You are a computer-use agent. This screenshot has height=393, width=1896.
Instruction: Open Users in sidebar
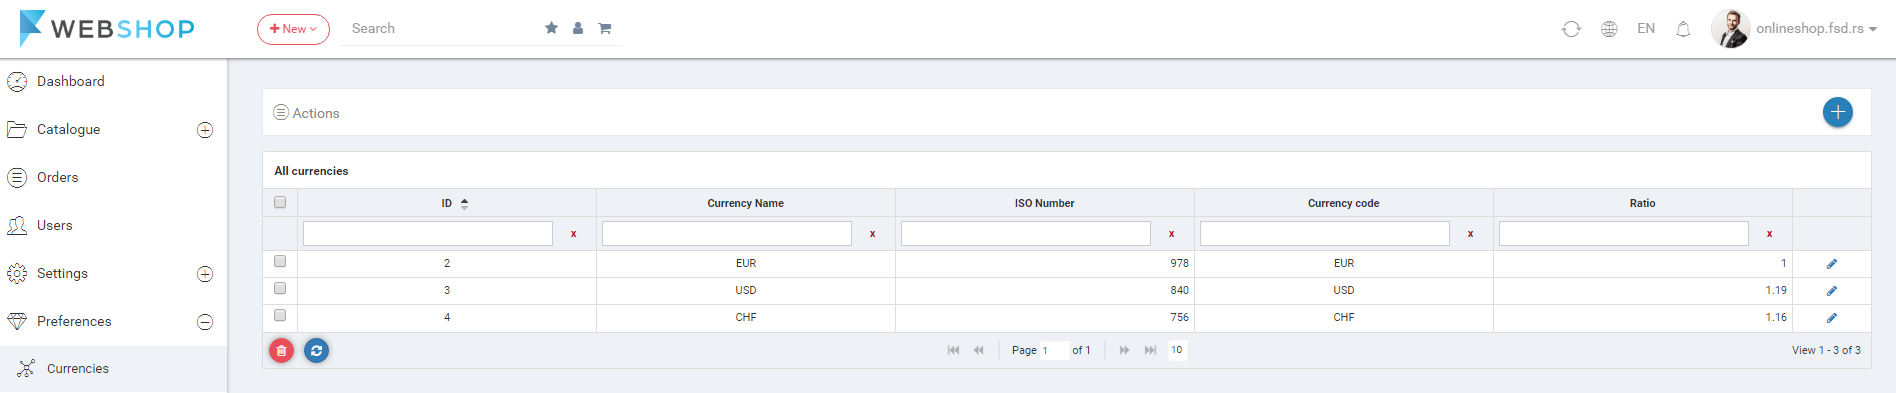54,225
